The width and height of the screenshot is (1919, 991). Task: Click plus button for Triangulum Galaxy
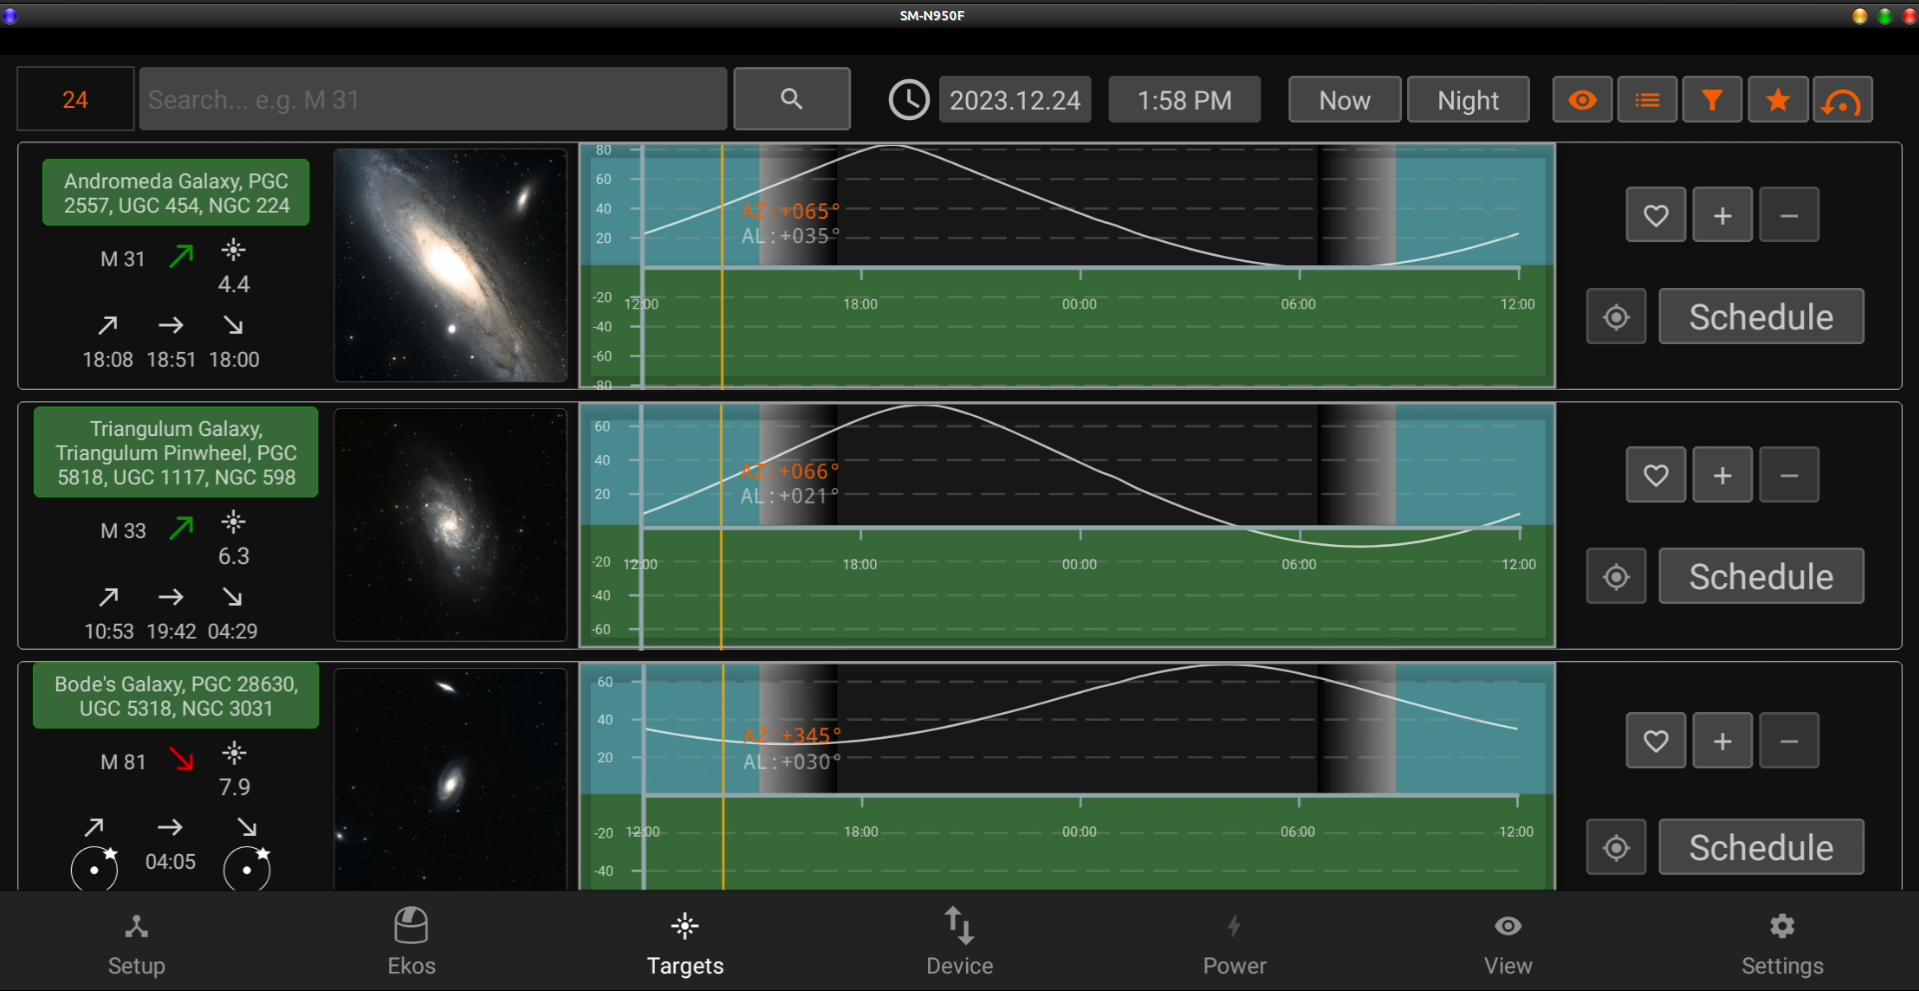pos(1722,475)
